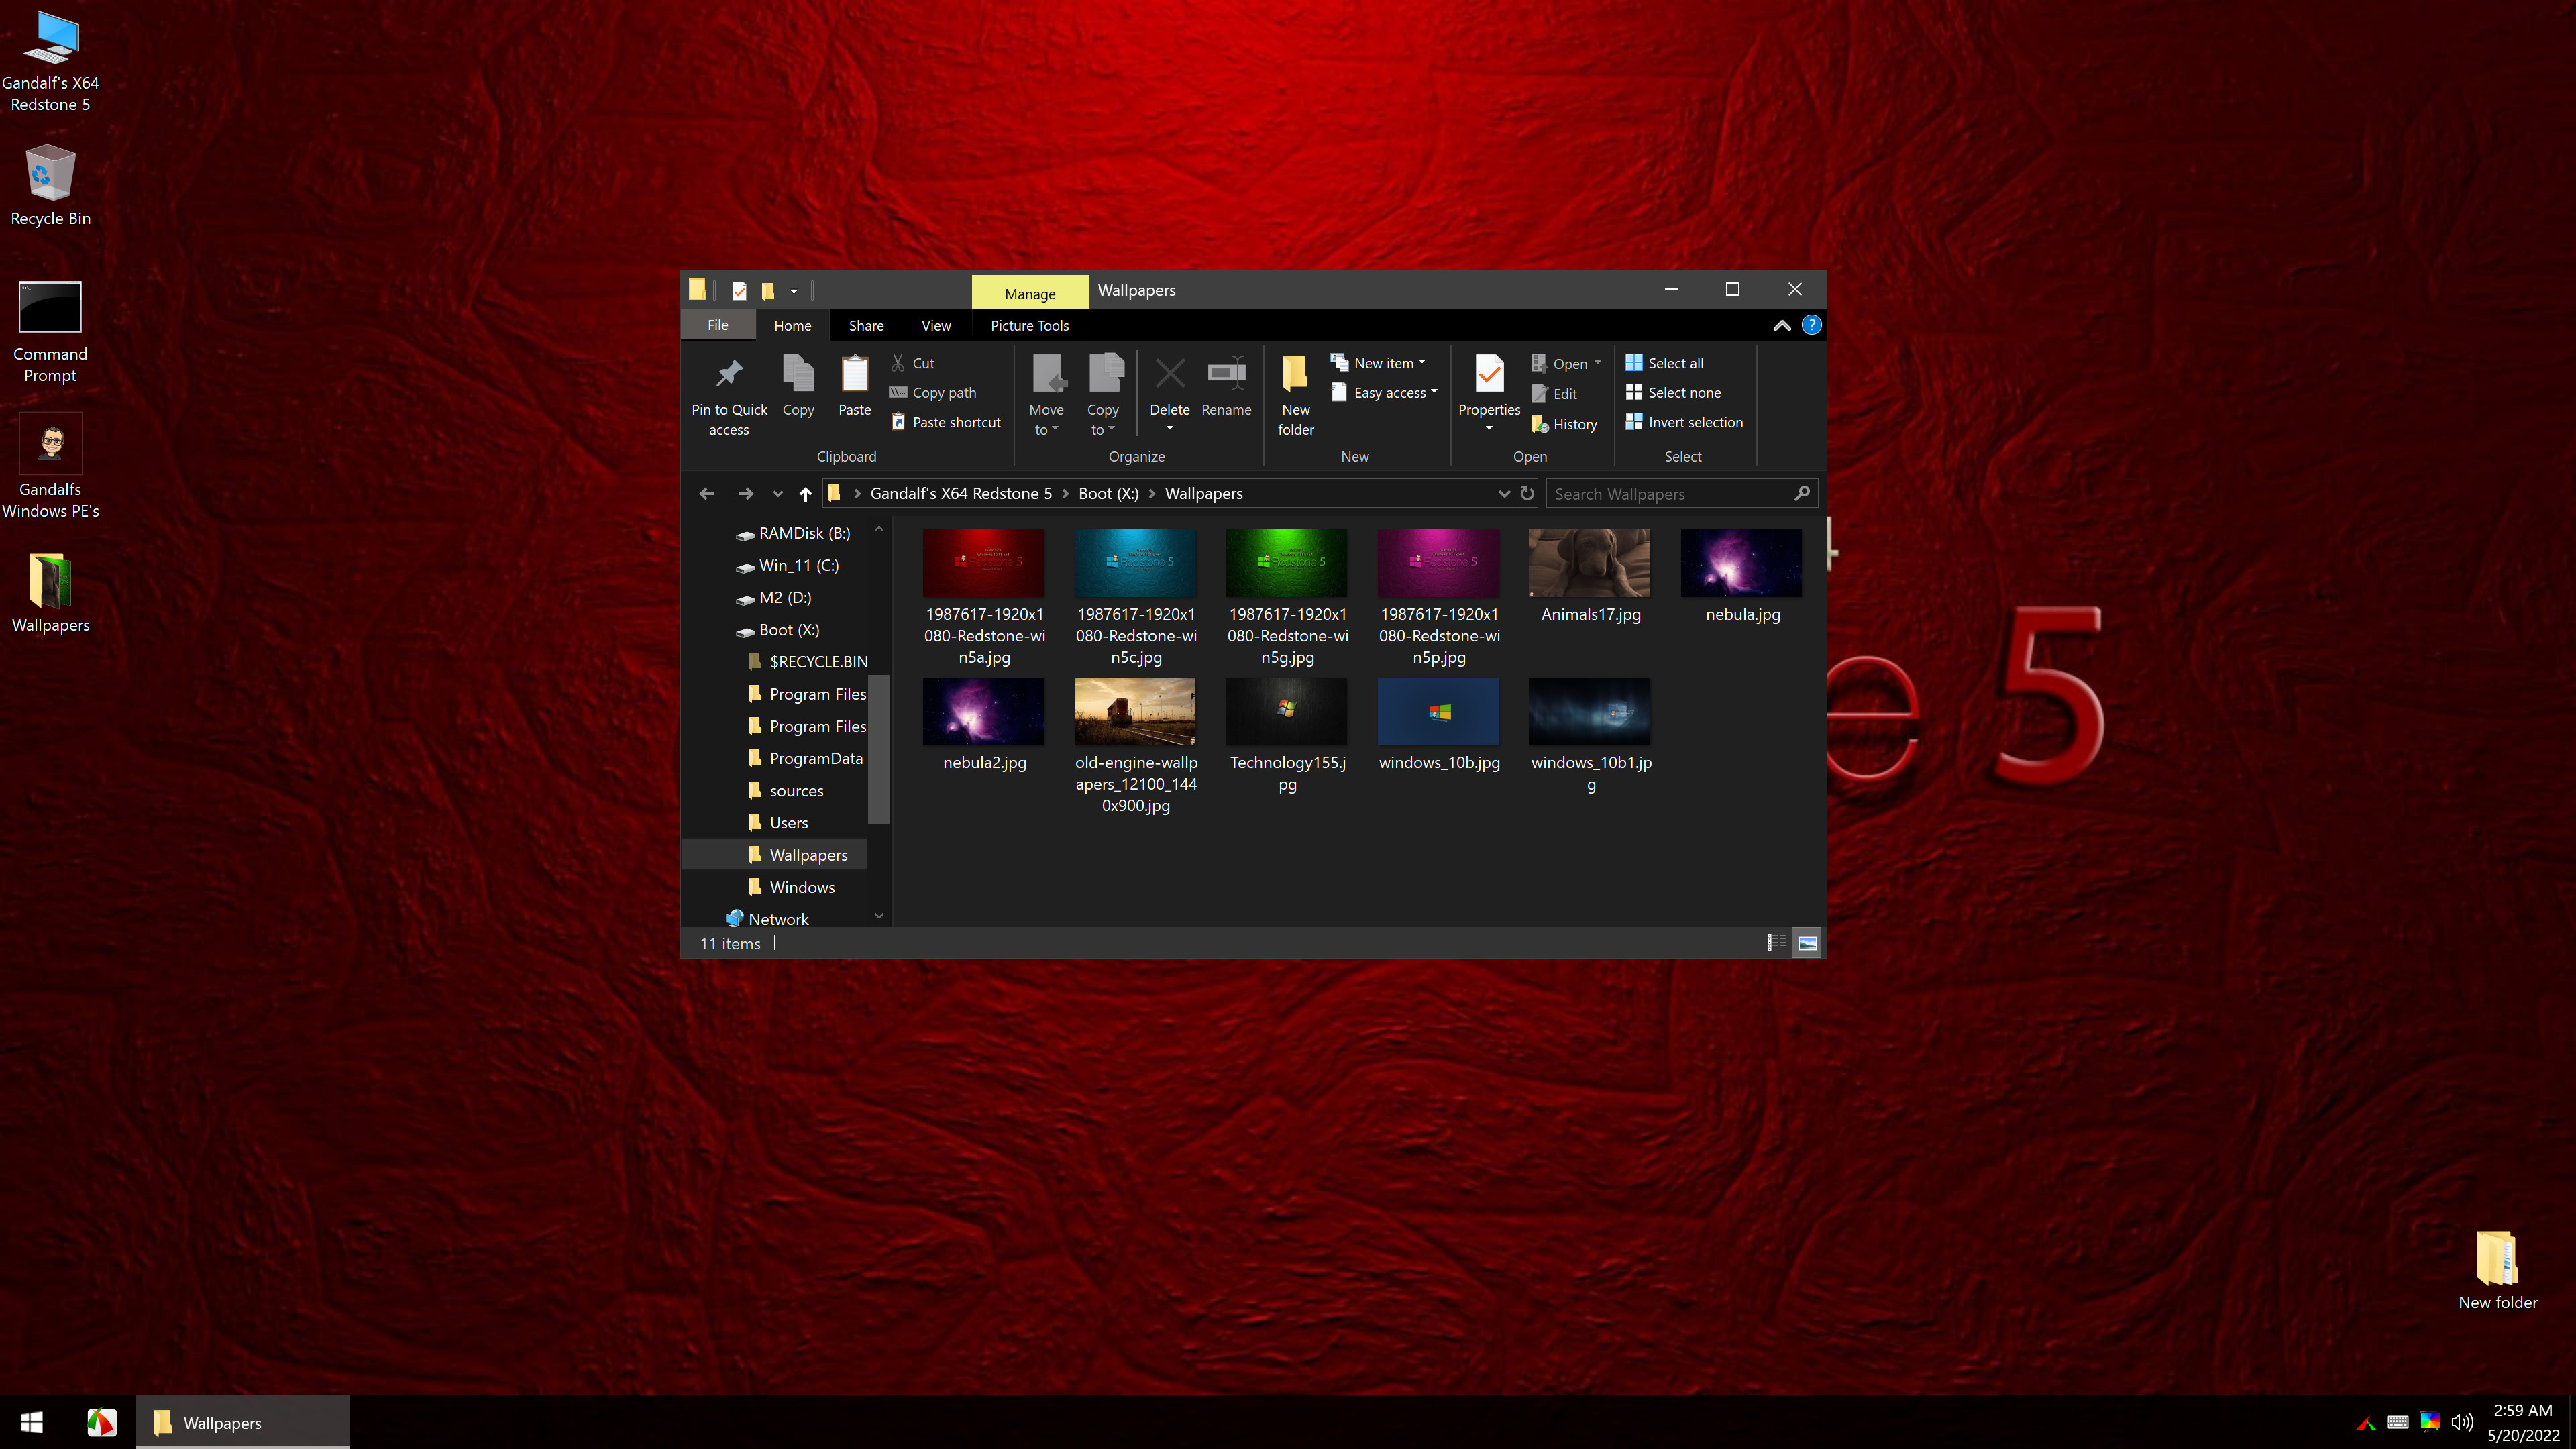This screenshot has width=2576, height=1449.
Task: Click the Edit ribbon command
Action: (x=1554, y=394)
